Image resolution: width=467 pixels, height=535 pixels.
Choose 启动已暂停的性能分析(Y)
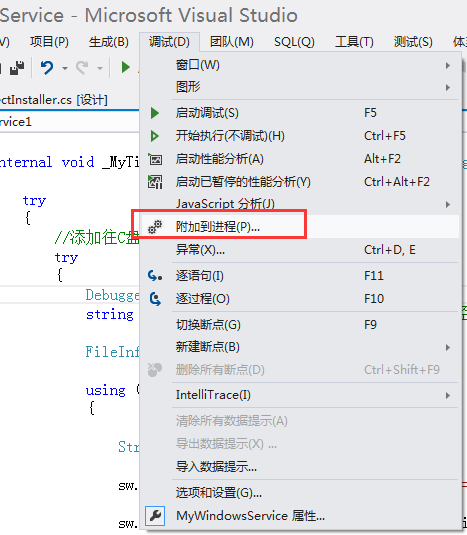(300, 182)
